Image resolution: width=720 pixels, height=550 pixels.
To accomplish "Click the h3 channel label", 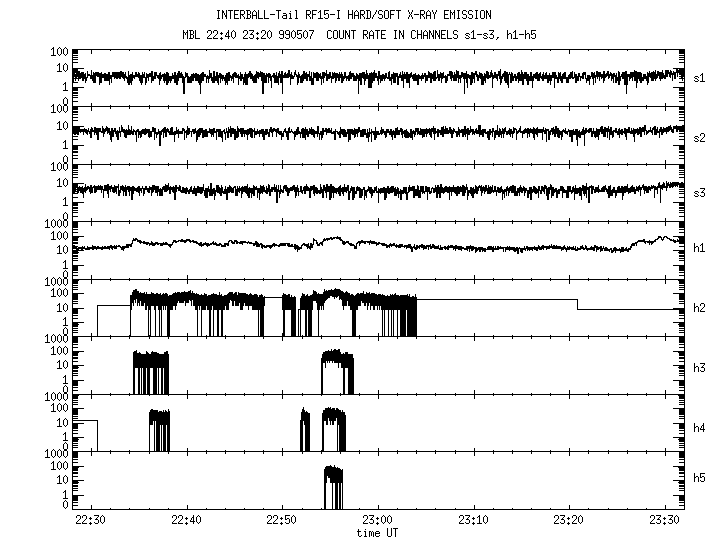I will tap(700, 368).
